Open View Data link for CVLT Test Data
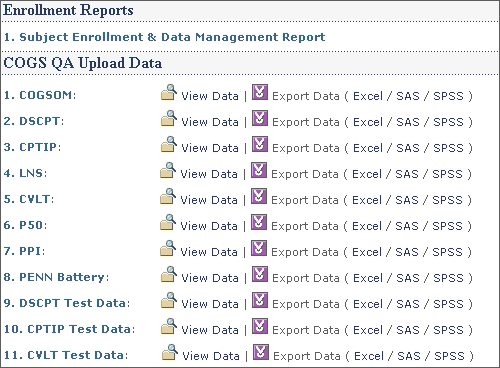 211,356
